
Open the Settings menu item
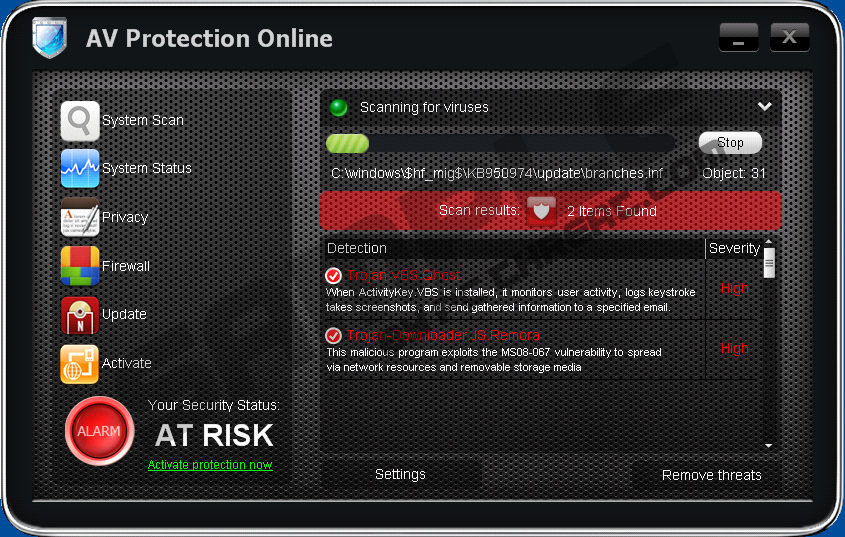[x=400, y=474]
